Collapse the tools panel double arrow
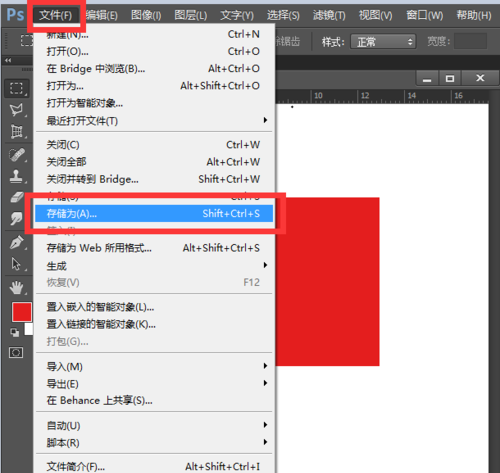Screen dimensions: 500x473 click(8, 60)
